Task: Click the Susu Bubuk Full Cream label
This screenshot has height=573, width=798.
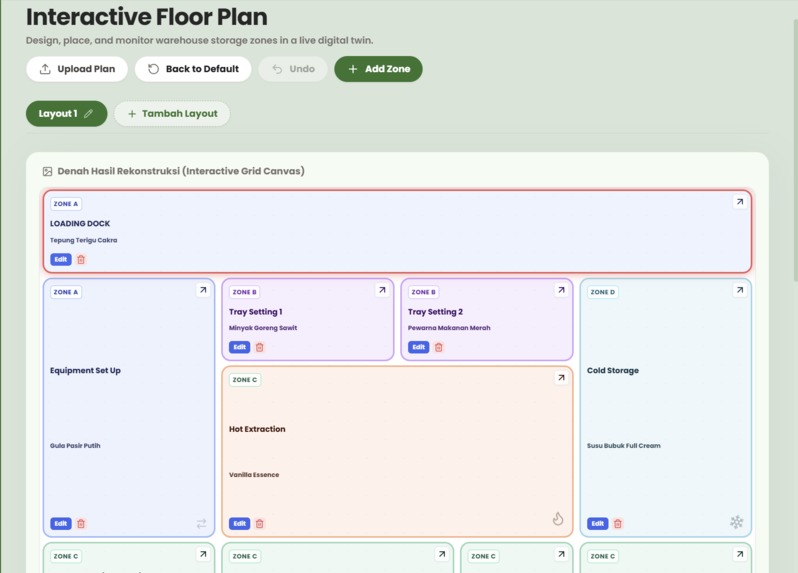Action: pyautogui.click(x=623, y=446)
